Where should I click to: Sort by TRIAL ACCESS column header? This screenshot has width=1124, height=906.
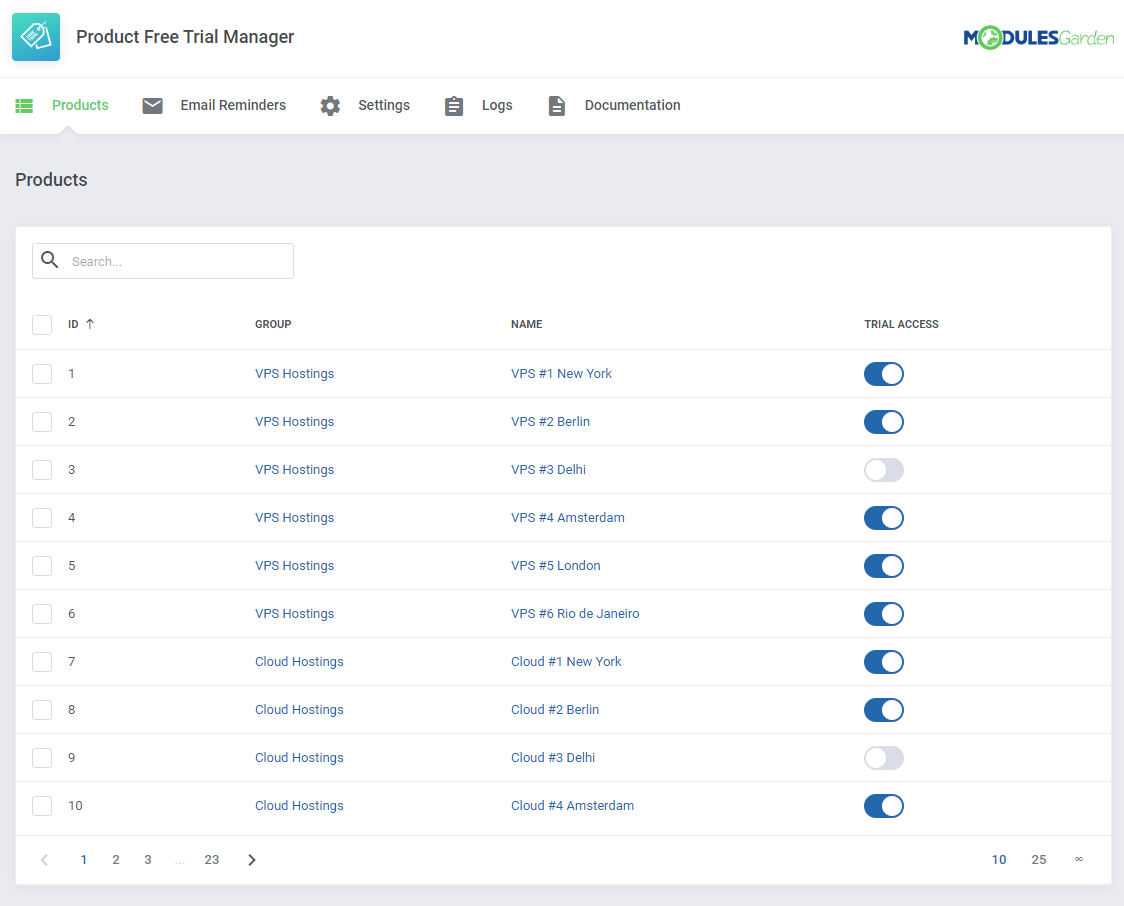click(x=901, y=324)
